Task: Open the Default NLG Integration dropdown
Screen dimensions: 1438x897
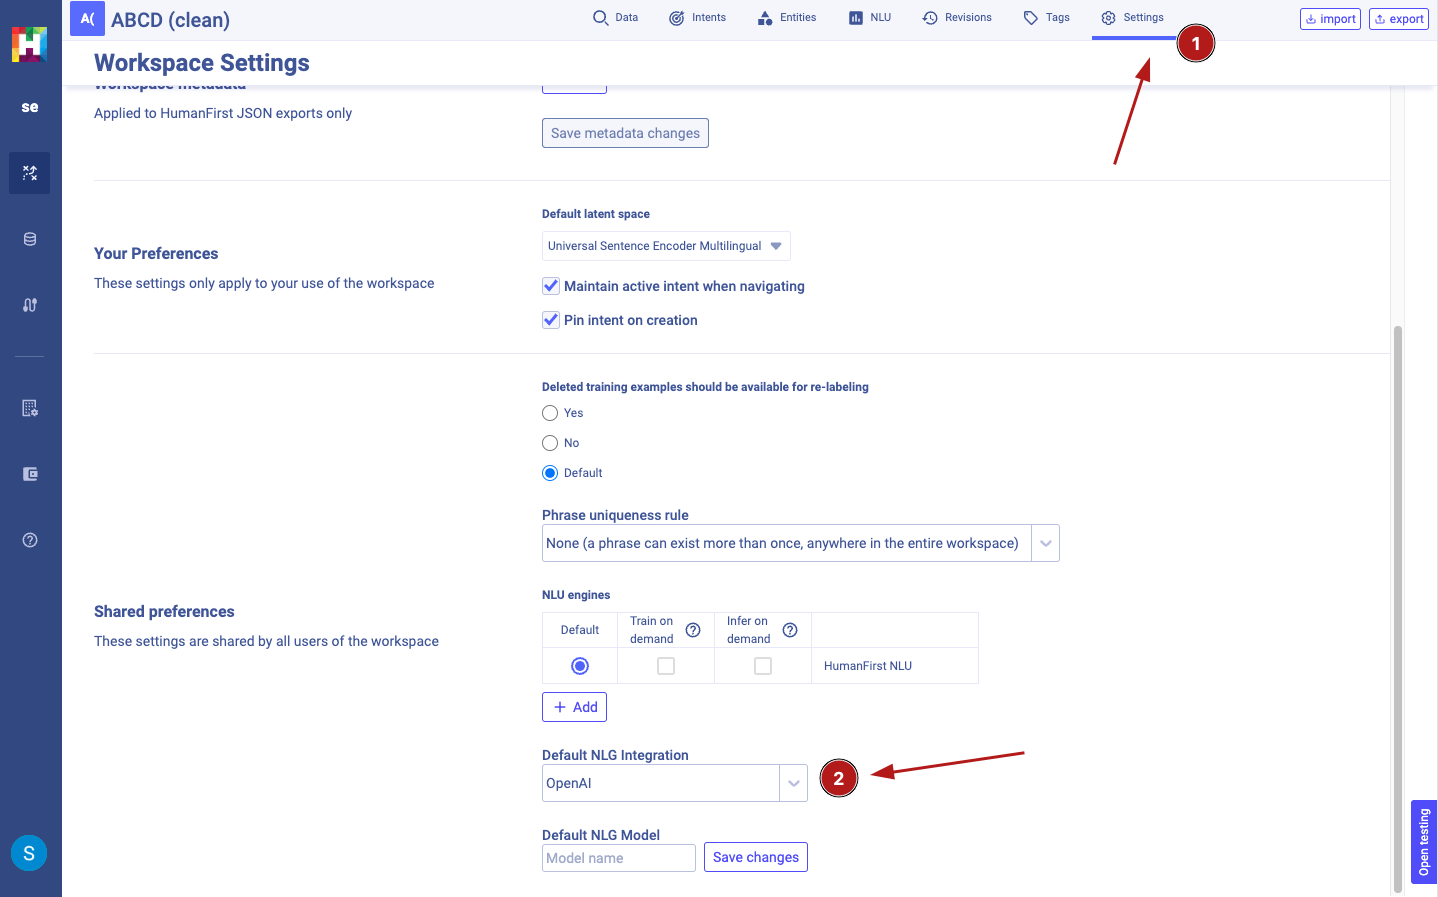Action: point(793,783)
